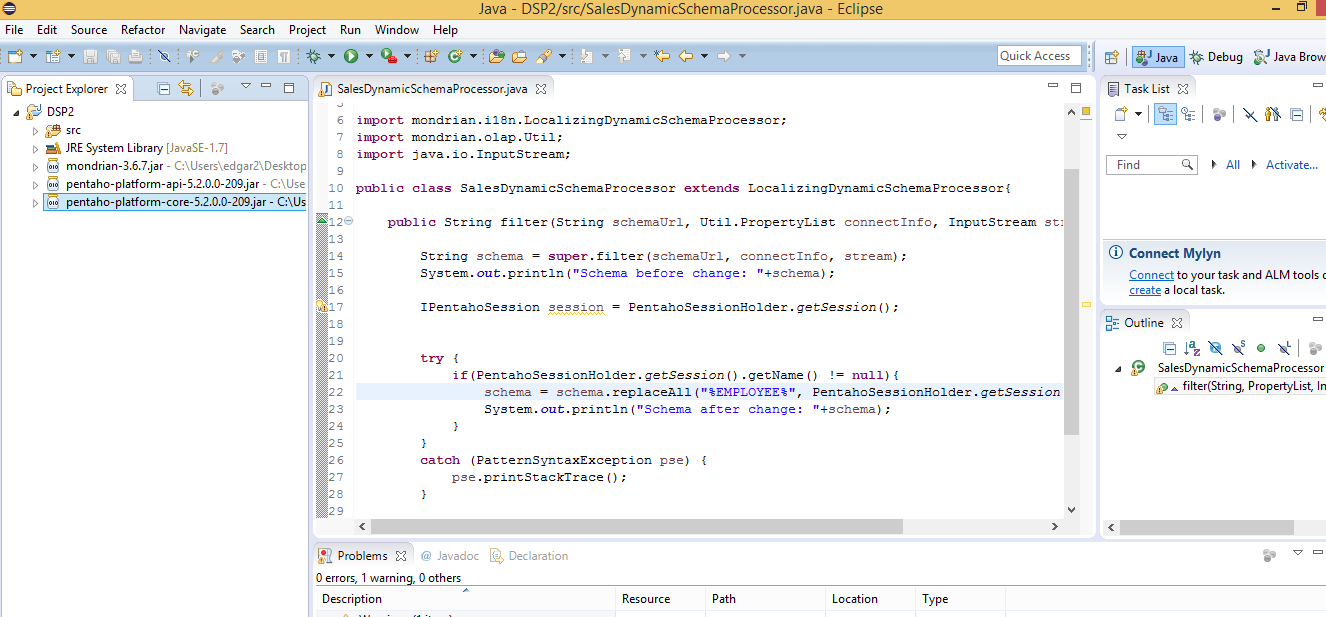The height and width of the screenshot is (617, 1326).
Task: Click Collapse All icon in Task List
Action: pos(1297,114)
